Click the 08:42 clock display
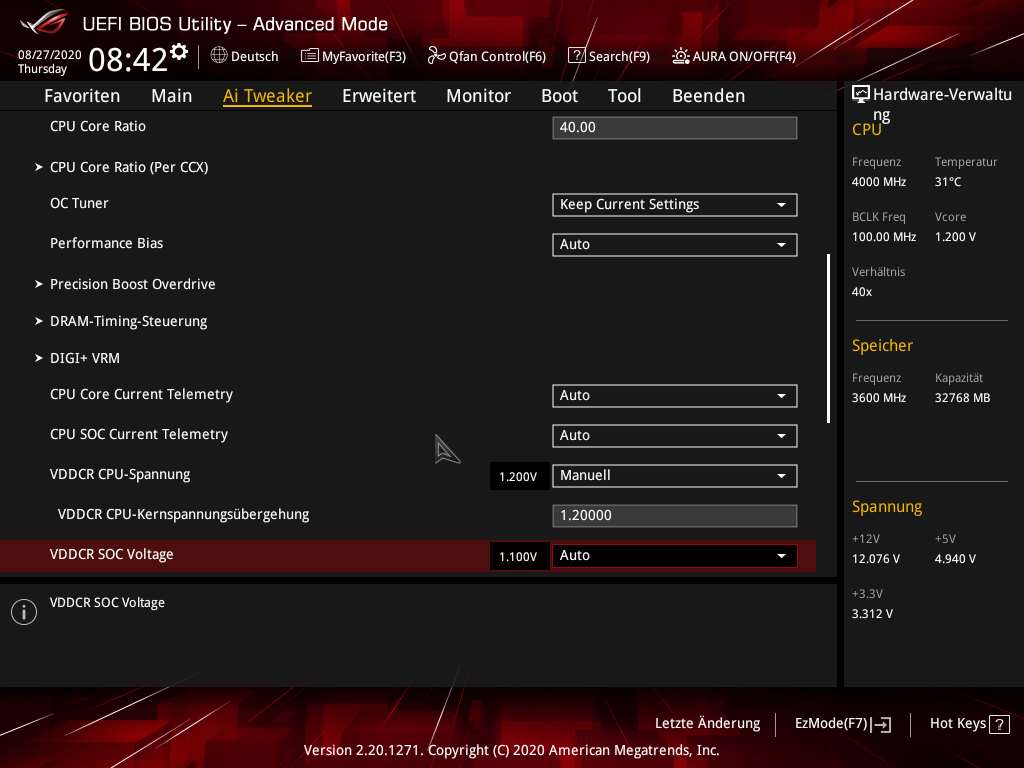Image resolution: width=1024 pixels, height=768 pixels. point(128,60)
